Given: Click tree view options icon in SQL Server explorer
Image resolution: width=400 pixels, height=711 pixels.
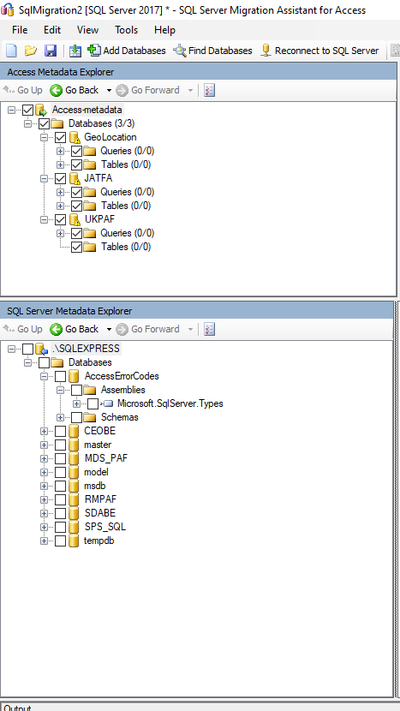Looking at the screenshot, I should (209, 329).
